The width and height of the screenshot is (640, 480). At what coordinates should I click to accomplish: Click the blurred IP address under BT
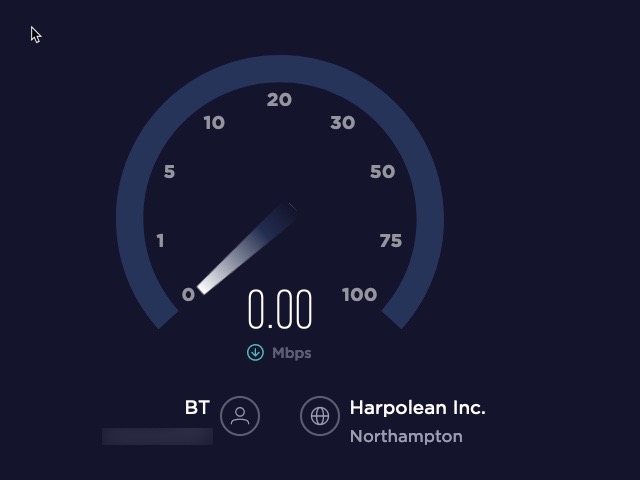pyautogui.click(x=158, y=436)
